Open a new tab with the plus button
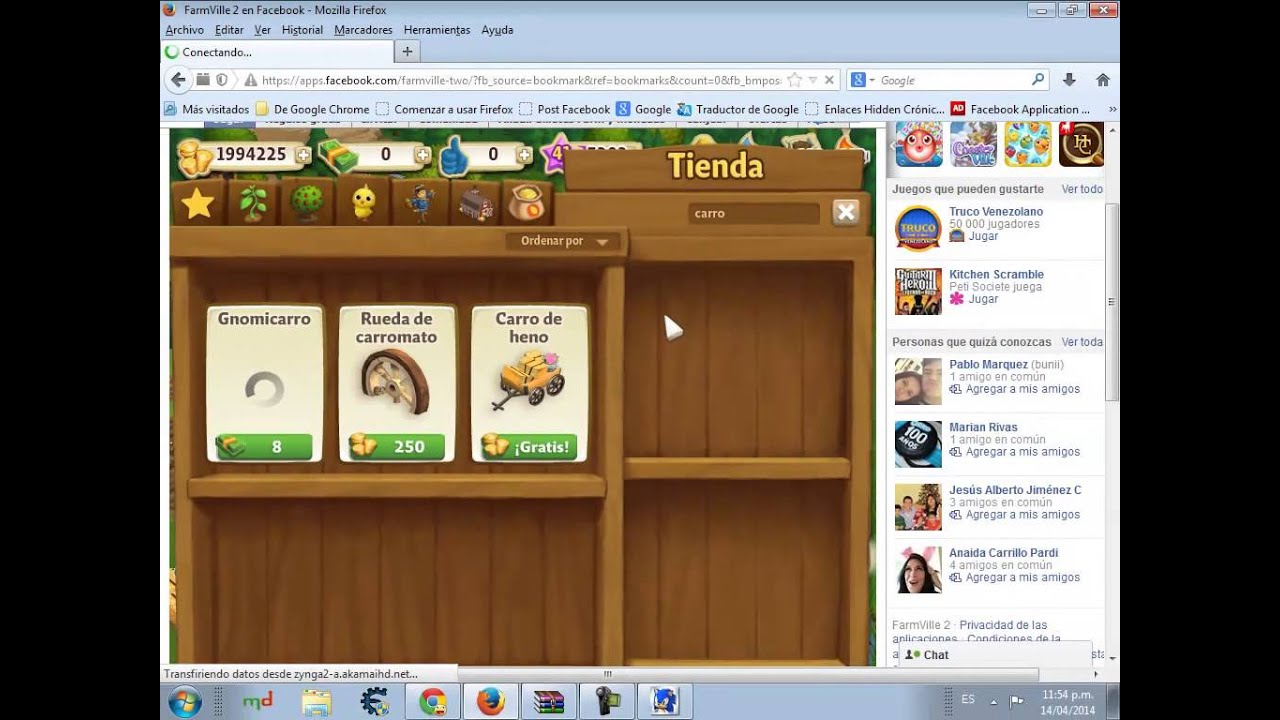Viewport: 1280px width, 720px height. 407,52
